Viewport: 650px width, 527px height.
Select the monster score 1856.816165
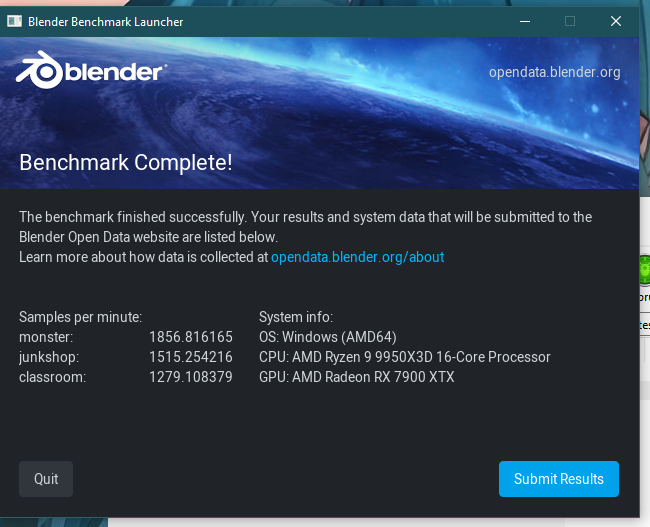tap(191, 337)
